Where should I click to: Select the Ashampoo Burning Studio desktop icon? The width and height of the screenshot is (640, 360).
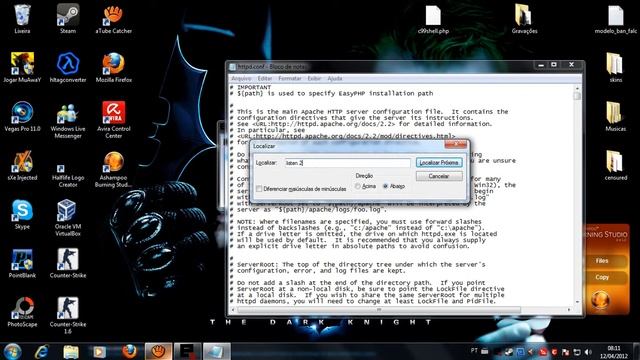[x=113, y=169]
